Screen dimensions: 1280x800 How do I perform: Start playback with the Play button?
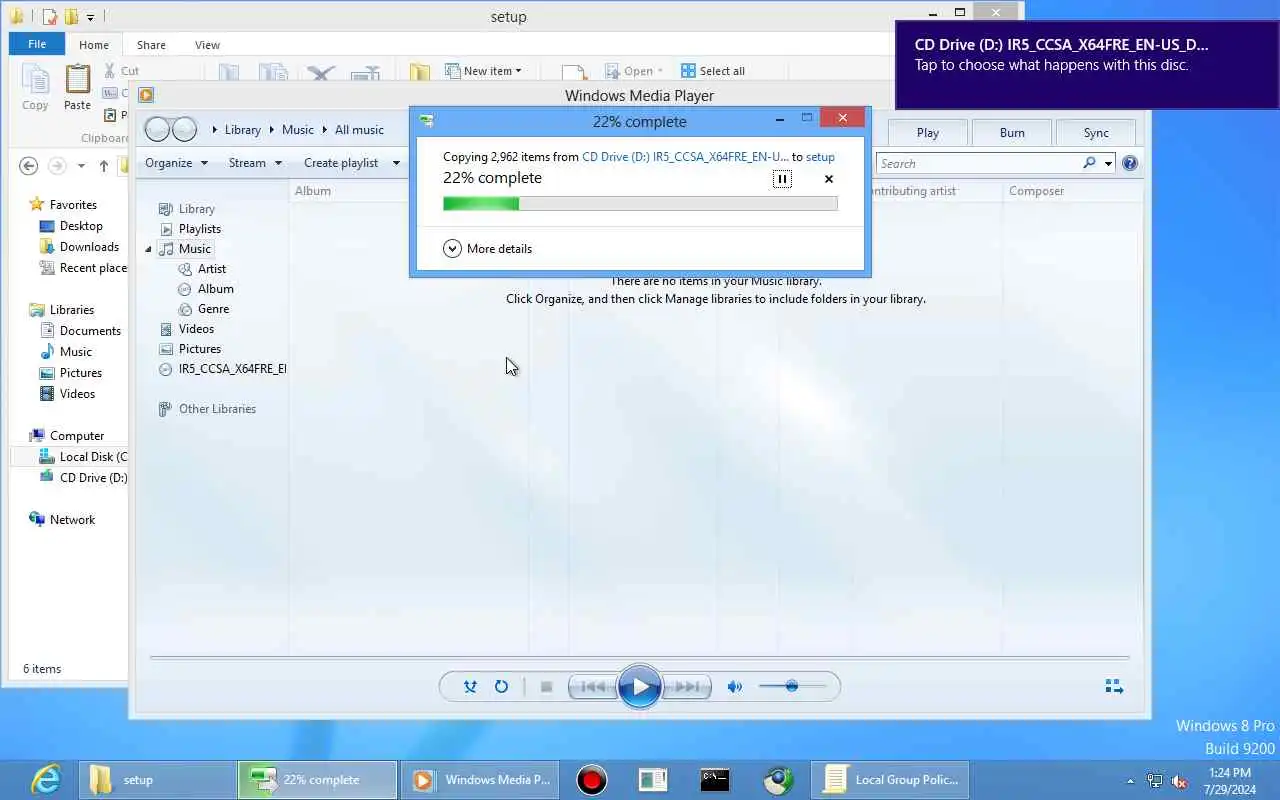[x=639, y=687]
